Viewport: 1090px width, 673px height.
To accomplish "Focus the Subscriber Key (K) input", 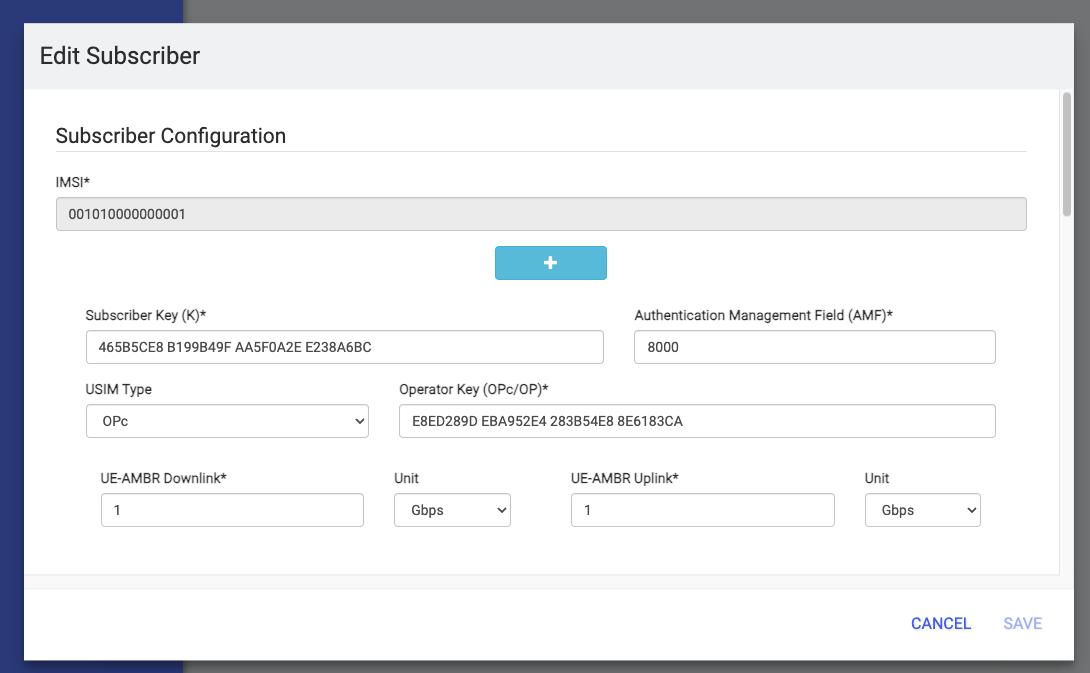I will (x=345, y=347).
